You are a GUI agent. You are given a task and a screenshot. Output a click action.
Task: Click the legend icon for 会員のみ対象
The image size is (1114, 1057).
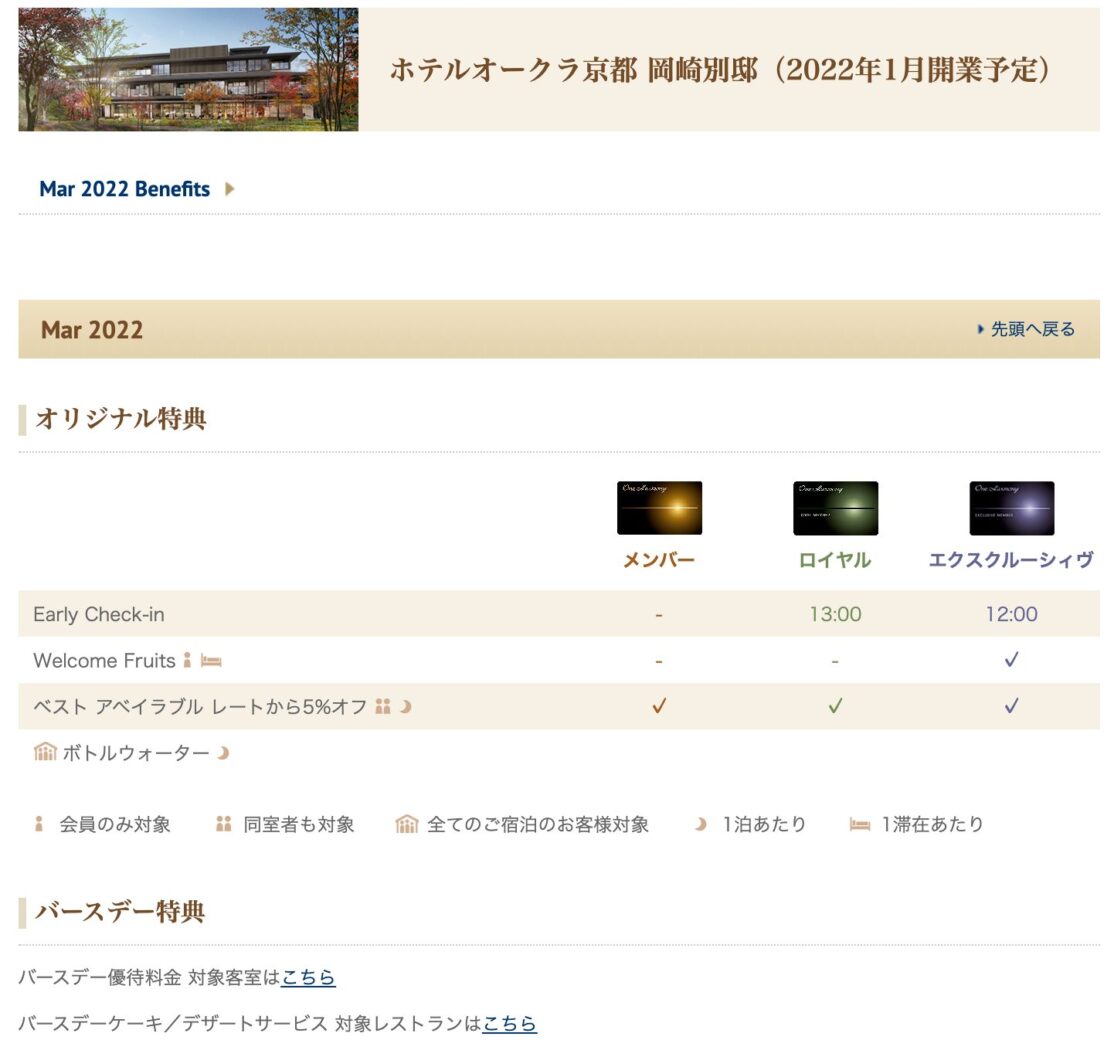pyautogui.click(x=39, y=824)
